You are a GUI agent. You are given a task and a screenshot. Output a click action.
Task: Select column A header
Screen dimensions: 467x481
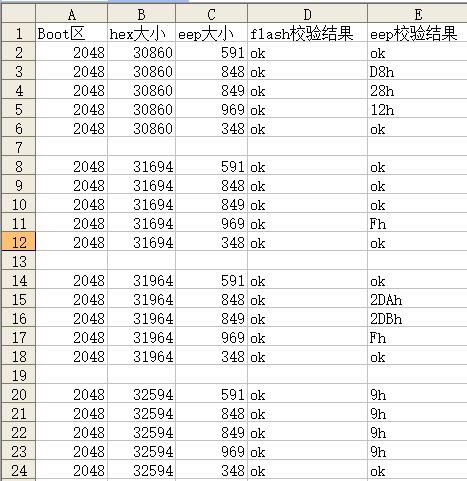pos(71,14)
